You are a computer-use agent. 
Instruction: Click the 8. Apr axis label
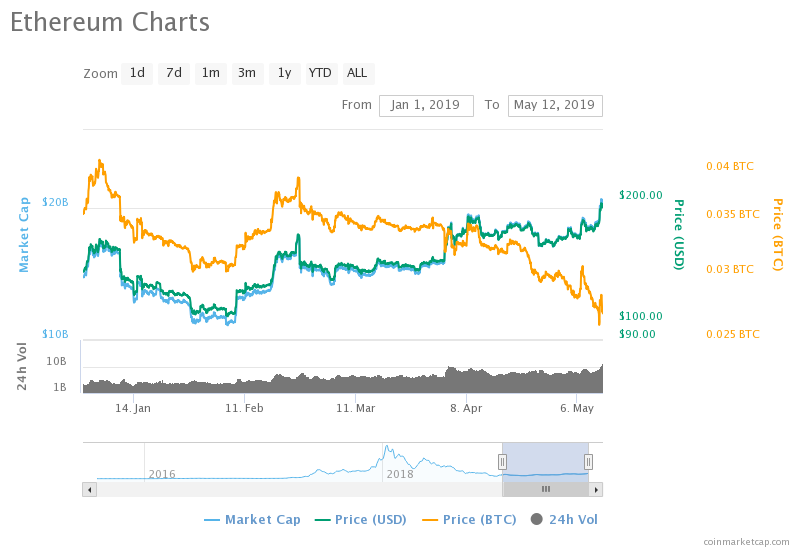pyautogui.click(x=466, y=409)
